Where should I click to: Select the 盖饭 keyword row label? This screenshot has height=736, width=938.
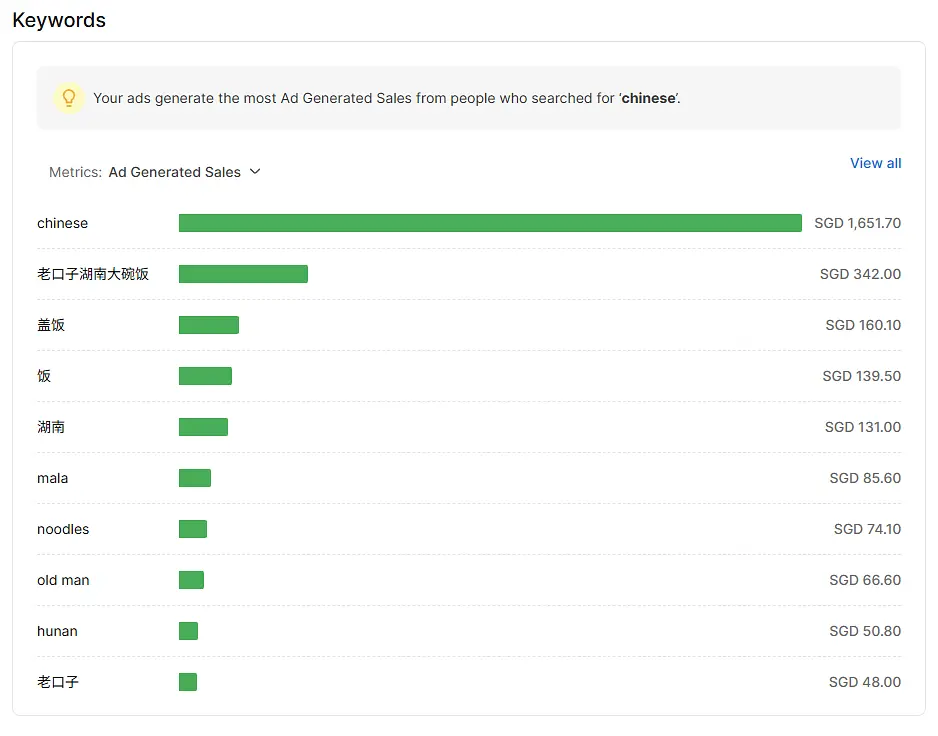pyautogui.click(x=51, y=325)
